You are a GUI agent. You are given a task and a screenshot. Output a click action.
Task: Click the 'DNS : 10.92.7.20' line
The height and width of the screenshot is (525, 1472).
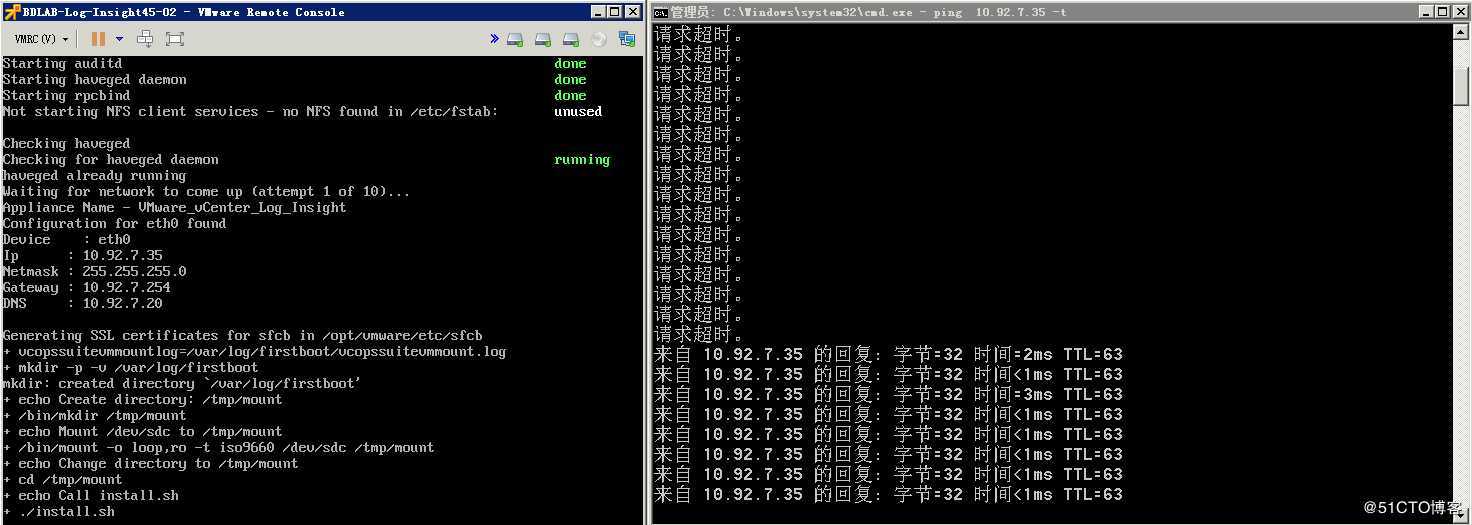coord(82,303)
